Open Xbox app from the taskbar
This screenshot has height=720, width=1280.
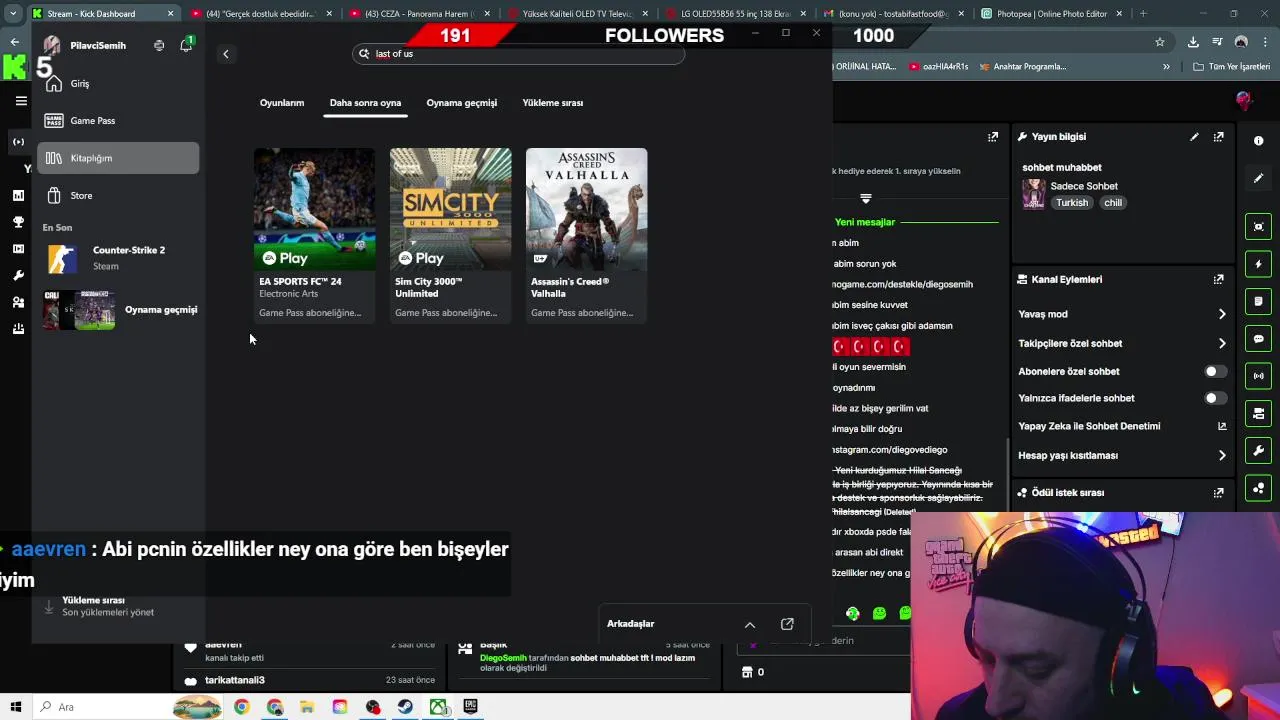(438, 707)
